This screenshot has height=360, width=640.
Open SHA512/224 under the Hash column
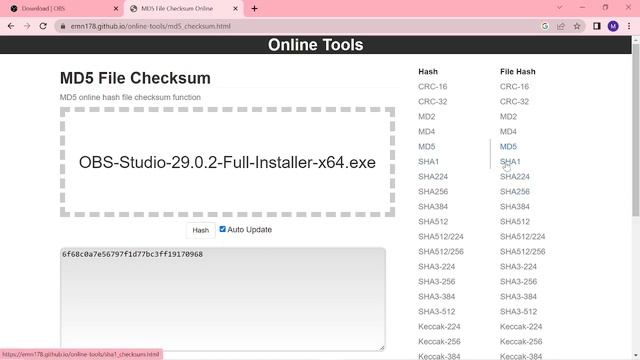[x=441, y=237]
